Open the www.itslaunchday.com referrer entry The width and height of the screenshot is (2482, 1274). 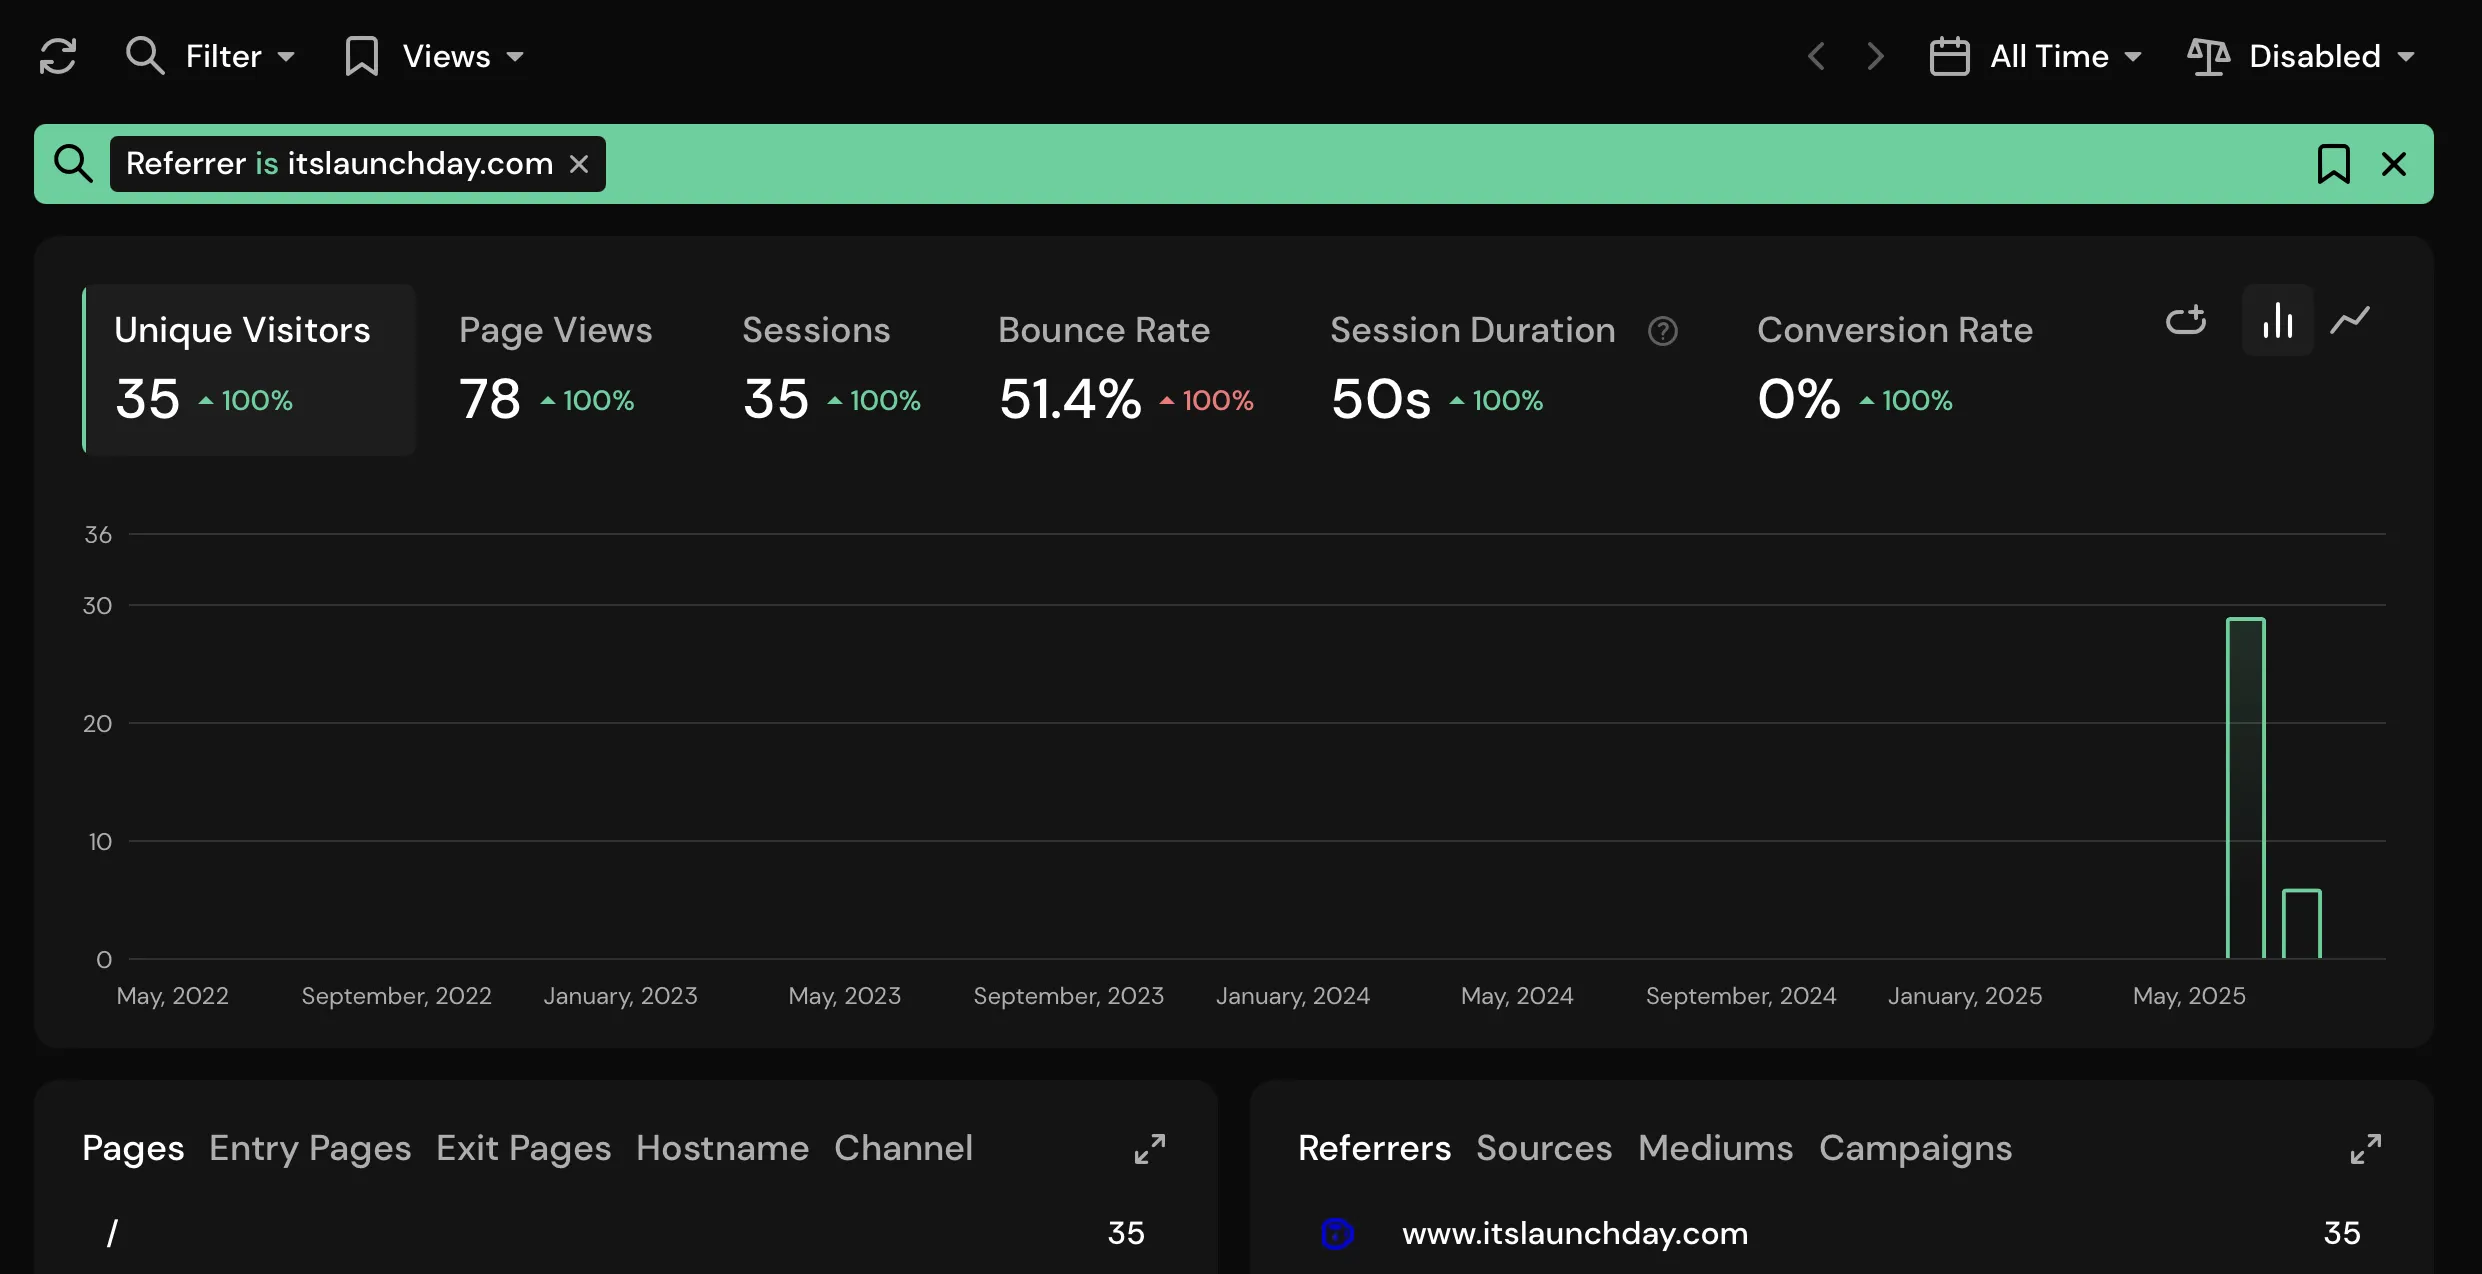point(1575,1233)
